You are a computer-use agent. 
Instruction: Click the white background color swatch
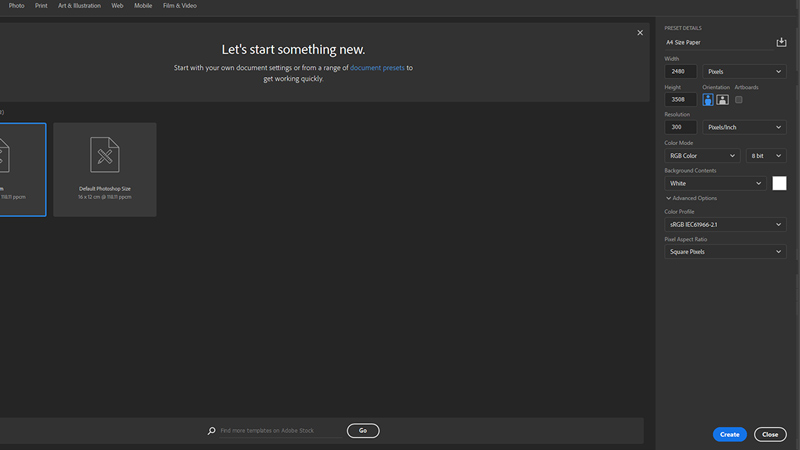779,183
